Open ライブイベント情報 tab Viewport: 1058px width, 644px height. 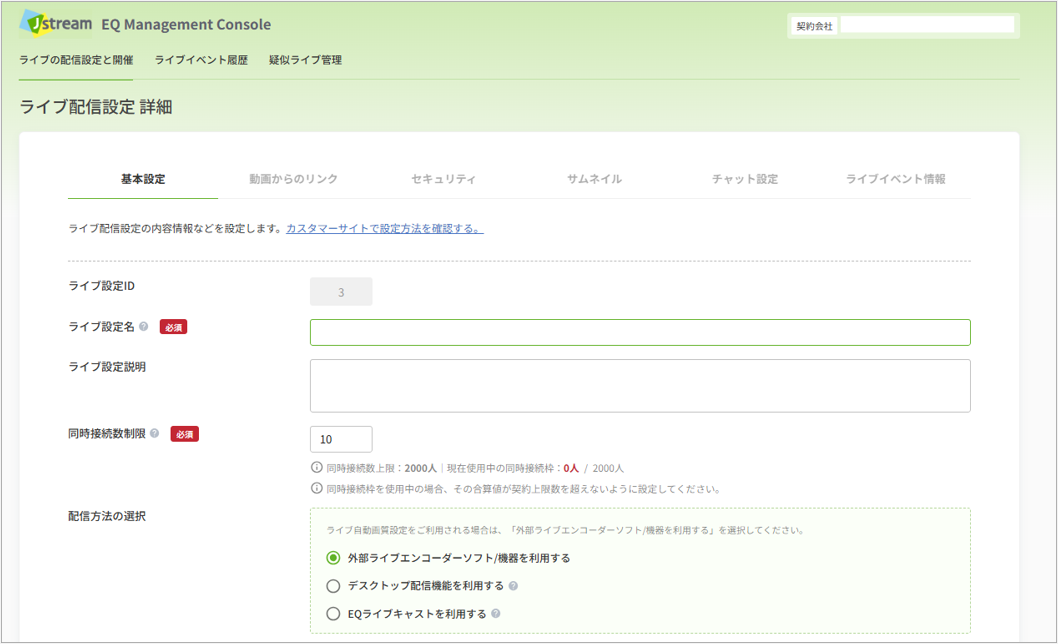[896, 179]
